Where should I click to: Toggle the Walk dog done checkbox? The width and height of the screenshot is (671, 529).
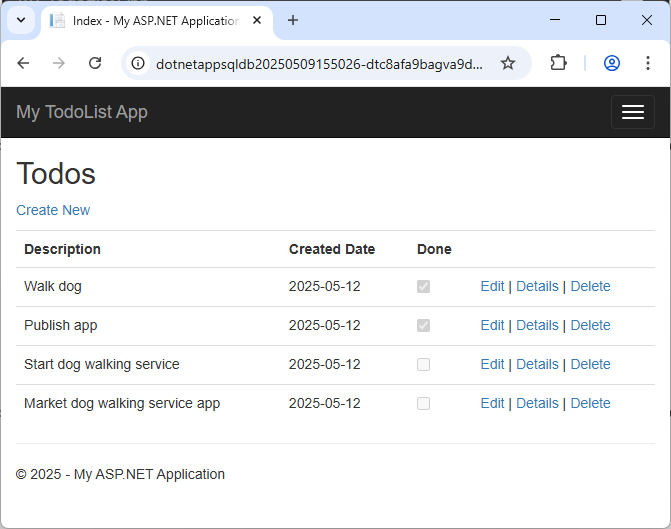424,286
